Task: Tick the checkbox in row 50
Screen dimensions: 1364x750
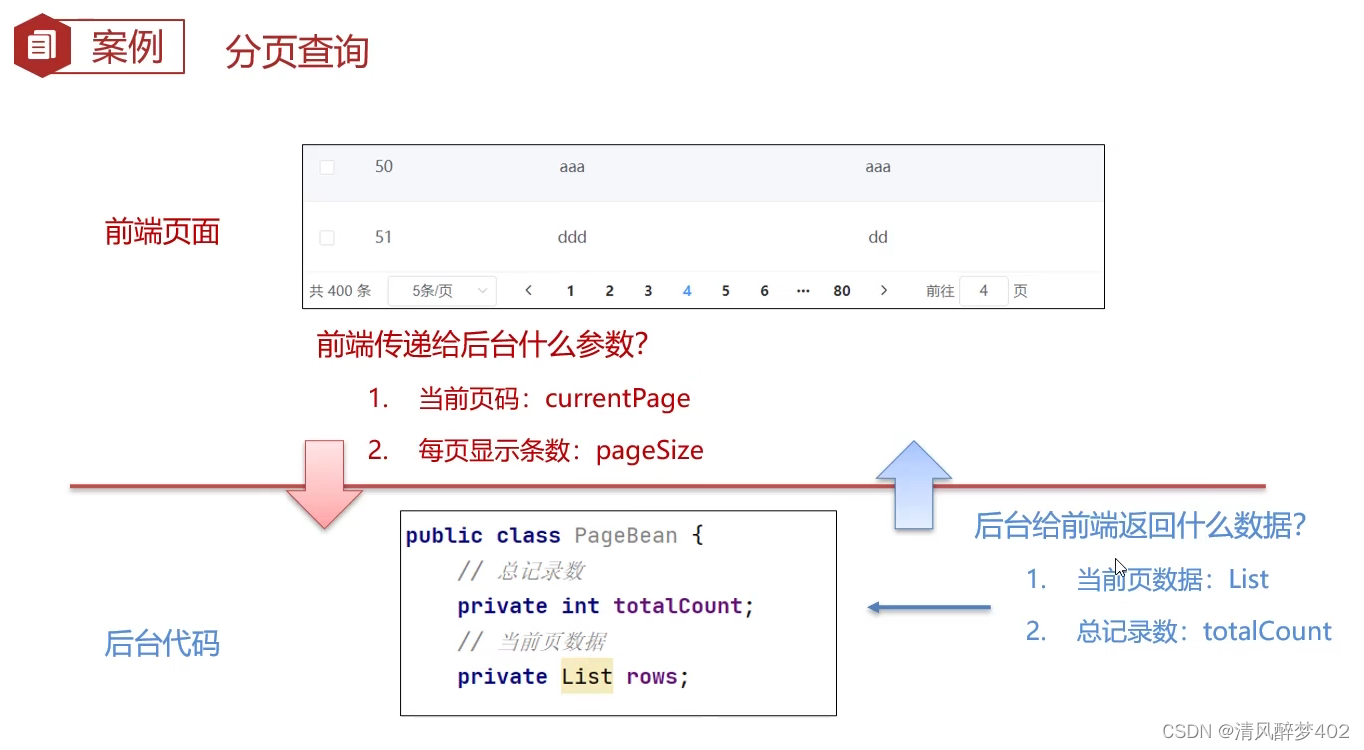Action: 327,167
